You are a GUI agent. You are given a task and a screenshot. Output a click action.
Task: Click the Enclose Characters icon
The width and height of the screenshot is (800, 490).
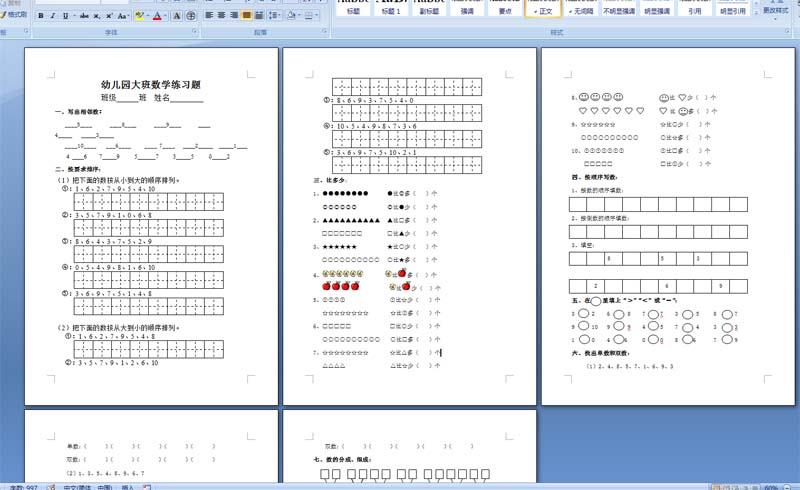[191, 16]
